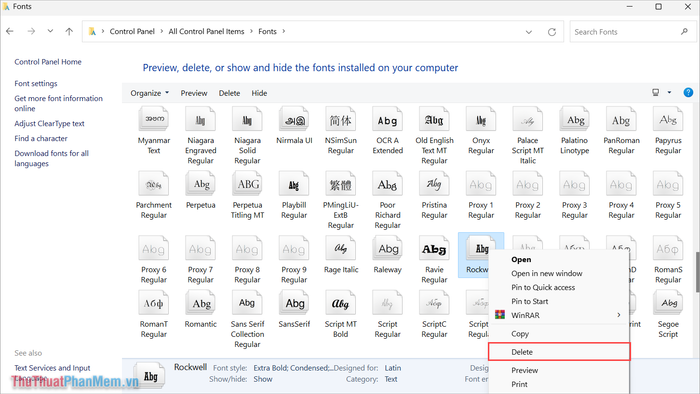Open the help button icon
The width and height of the screenshot is (700, 394).
point(688,92)
